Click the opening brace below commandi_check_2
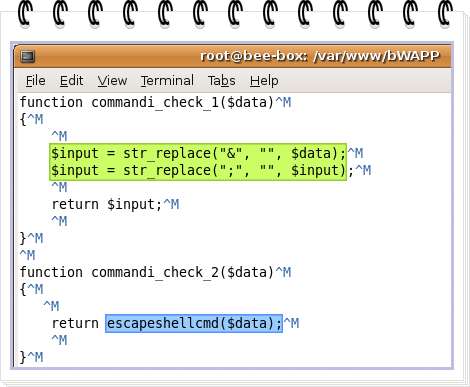 click(x=23, y=289)
